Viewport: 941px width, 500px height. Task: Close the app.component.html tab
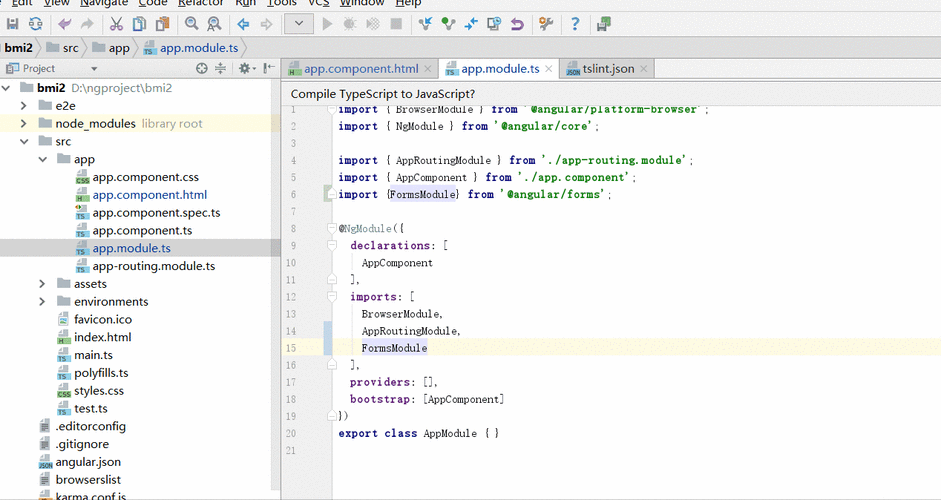coord(428,69)
